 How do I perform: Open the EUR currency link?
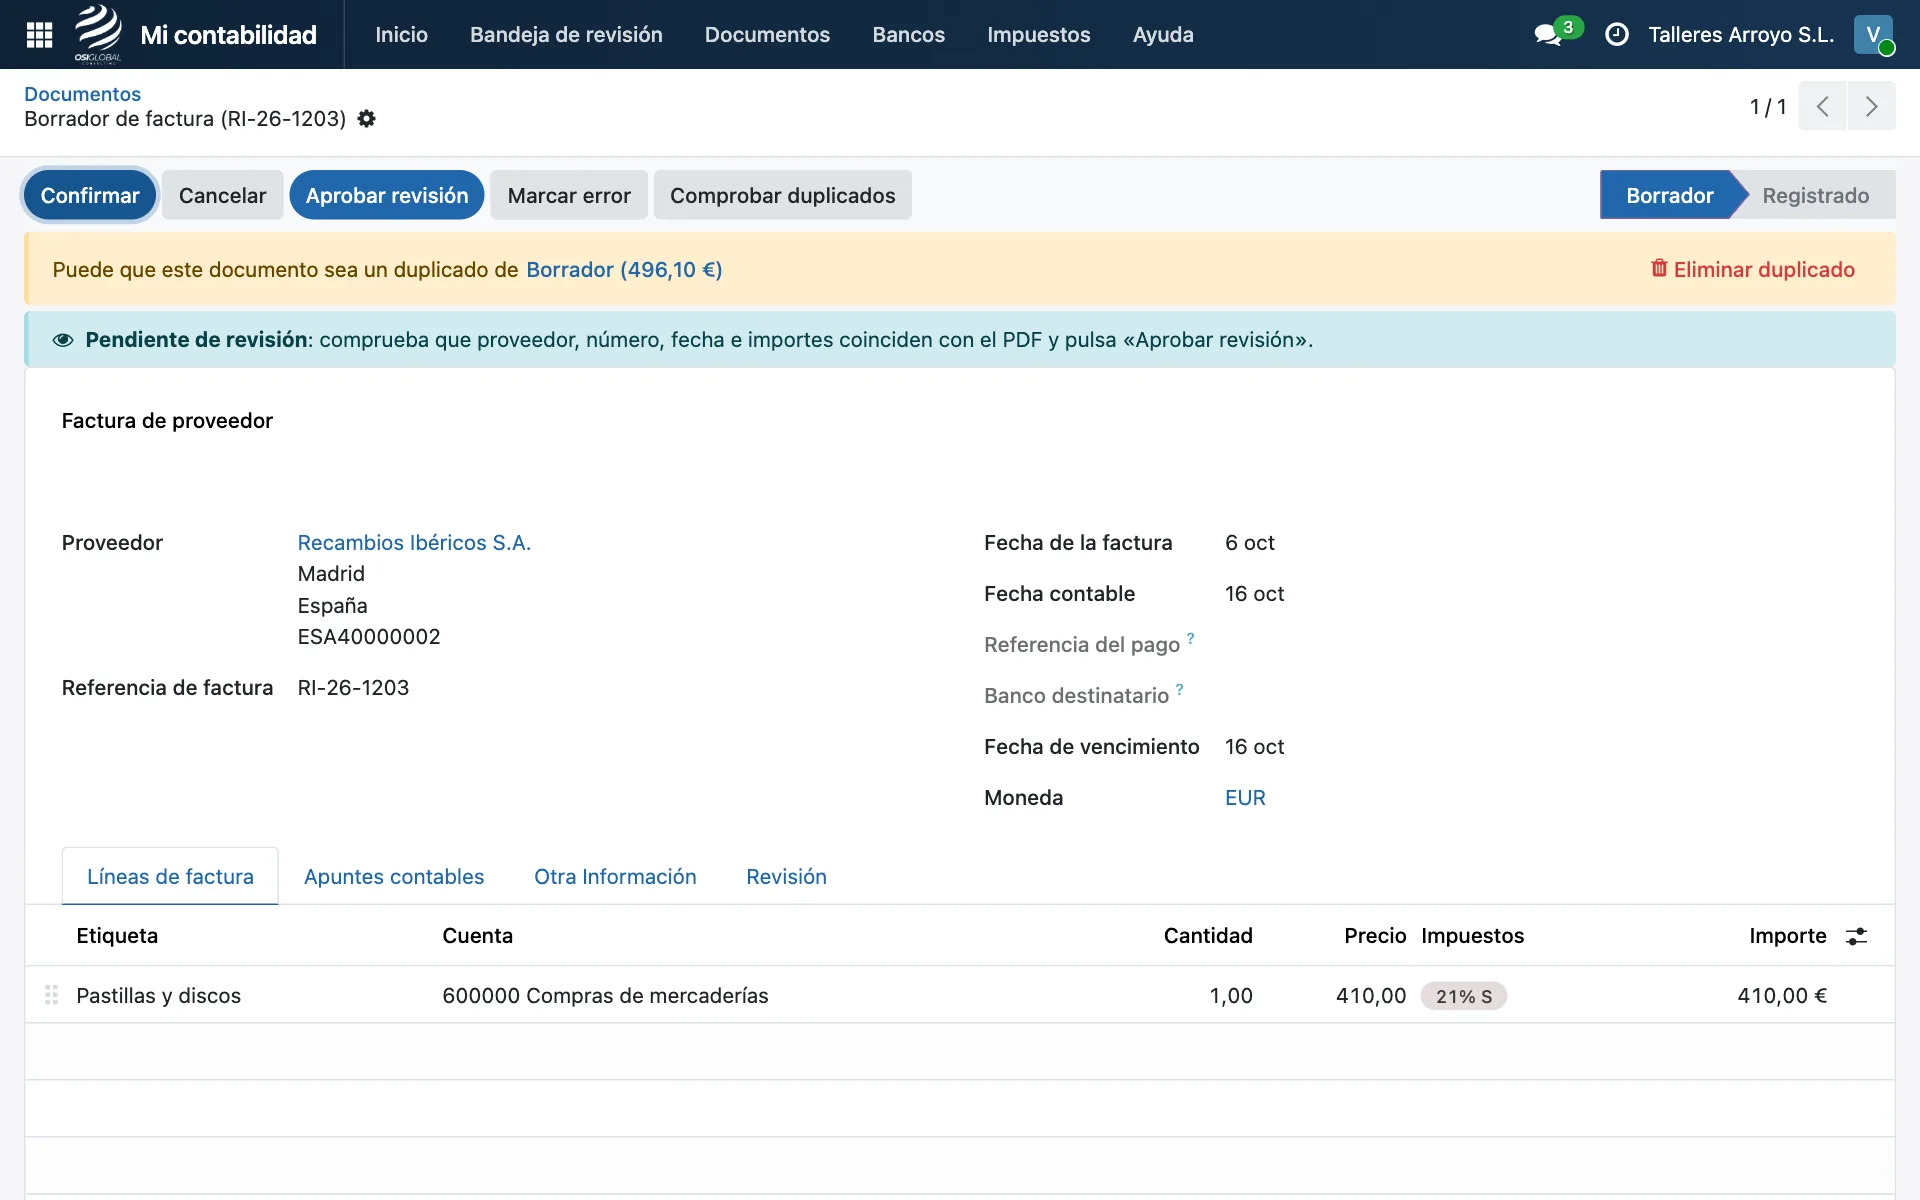pos(1245,798)
